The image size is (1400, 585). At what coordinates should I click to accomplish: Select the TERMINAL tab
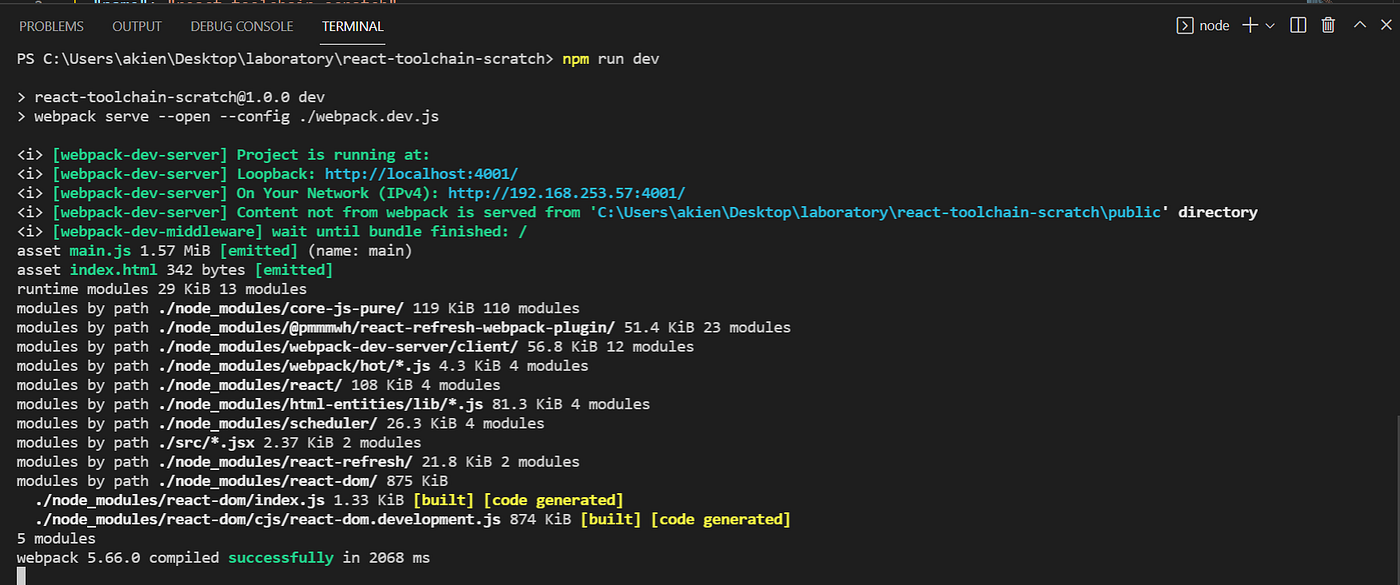(x=353, y=26)
